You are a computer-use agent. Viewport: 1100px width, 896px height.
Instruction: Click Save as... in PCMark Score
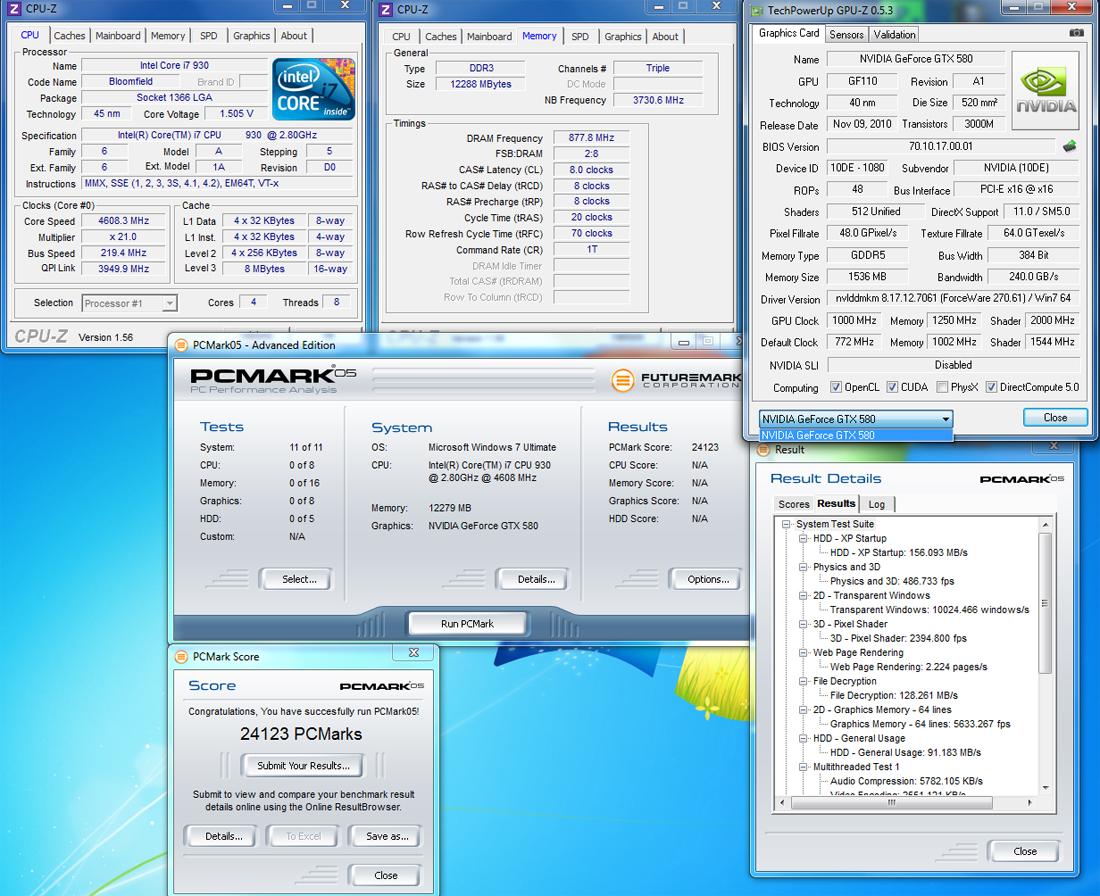point(387,836)
